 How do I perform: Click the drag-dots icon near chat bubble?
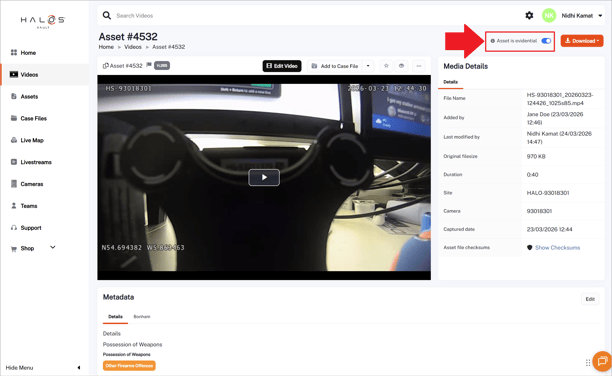[588, 363]
